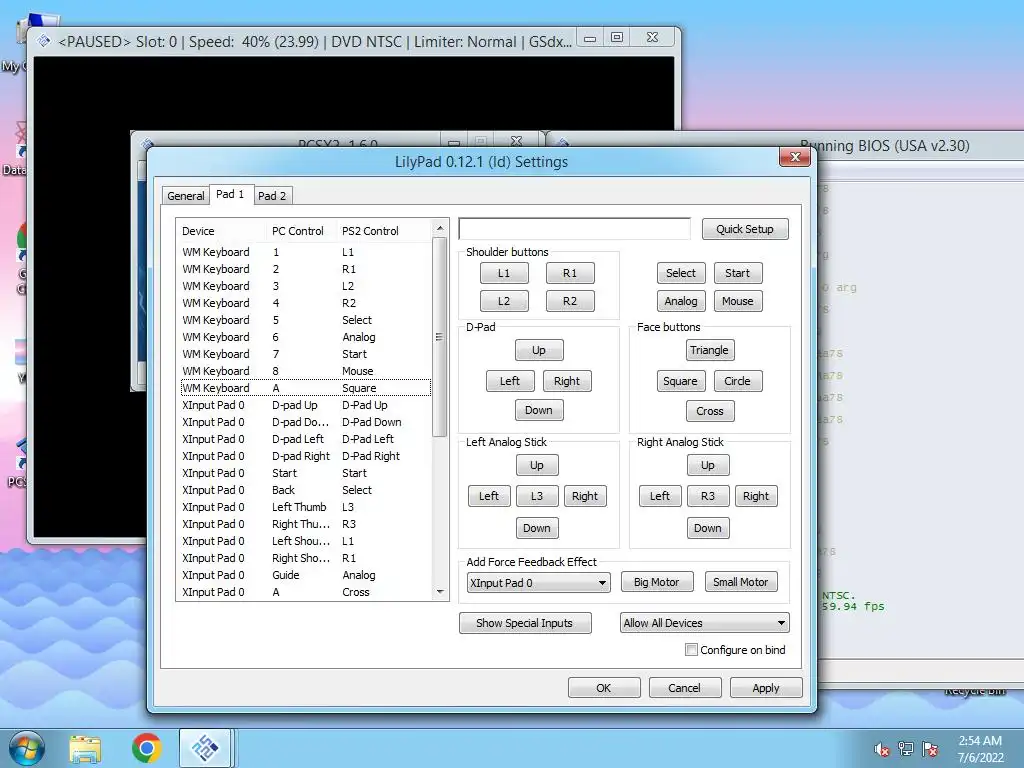The height and width of the screenshot is (768, 1024).
Task: Bind the Circle face button
Action: coord(738,381)
